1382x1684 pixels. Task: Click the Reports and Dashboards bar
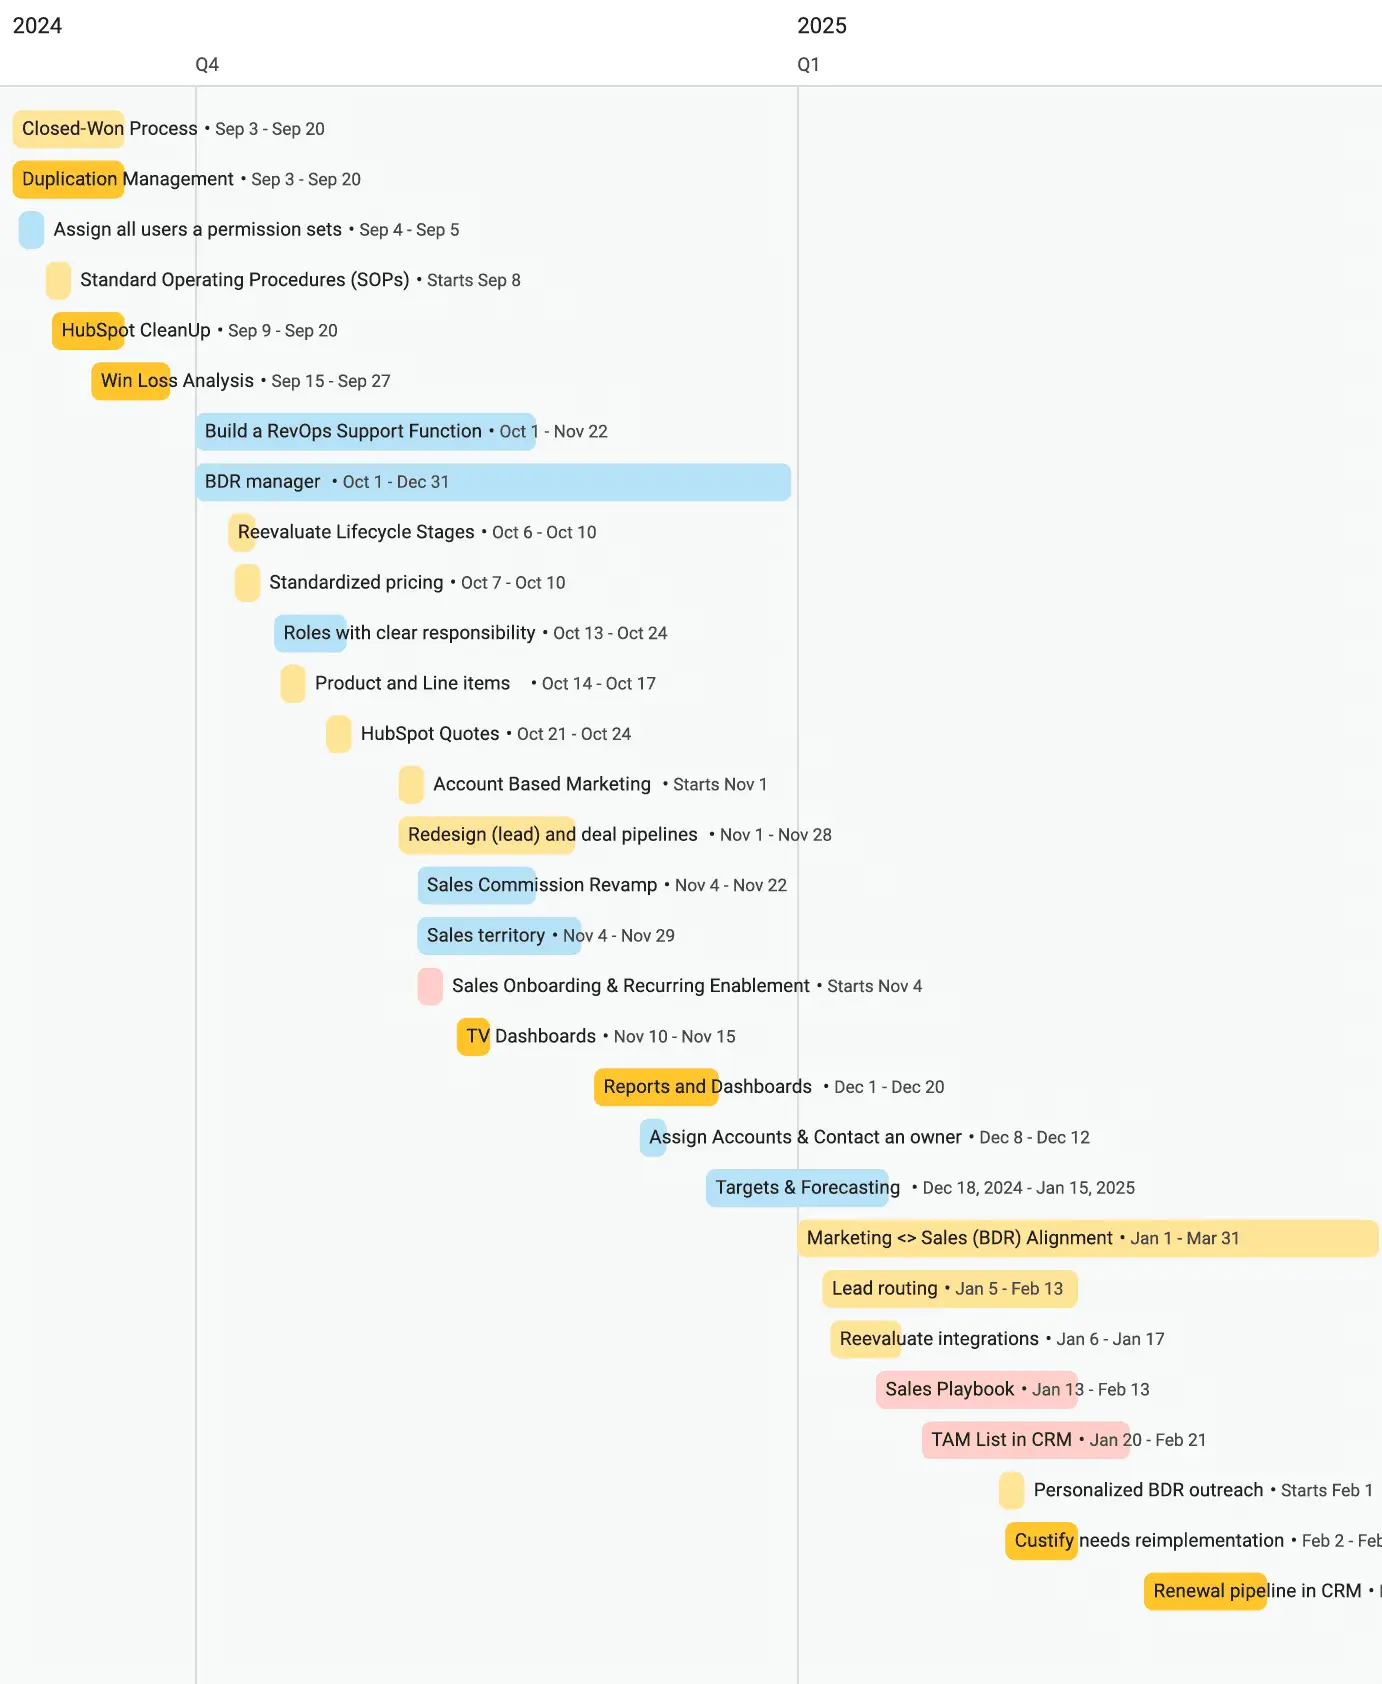pyautogui.click(x=657, y=1087)
